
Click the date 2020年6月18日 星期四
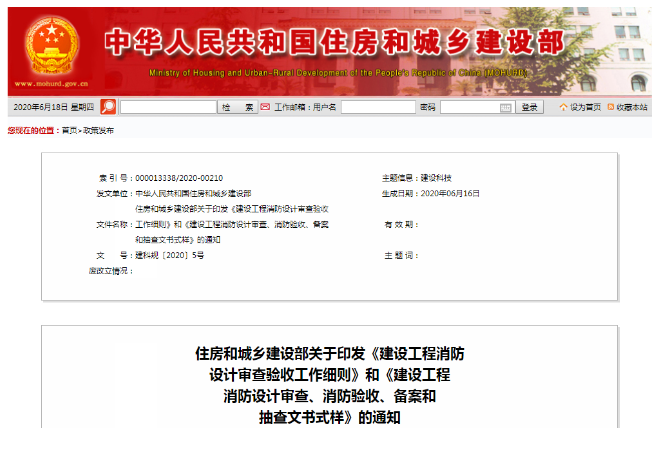(x=53, y=107)
